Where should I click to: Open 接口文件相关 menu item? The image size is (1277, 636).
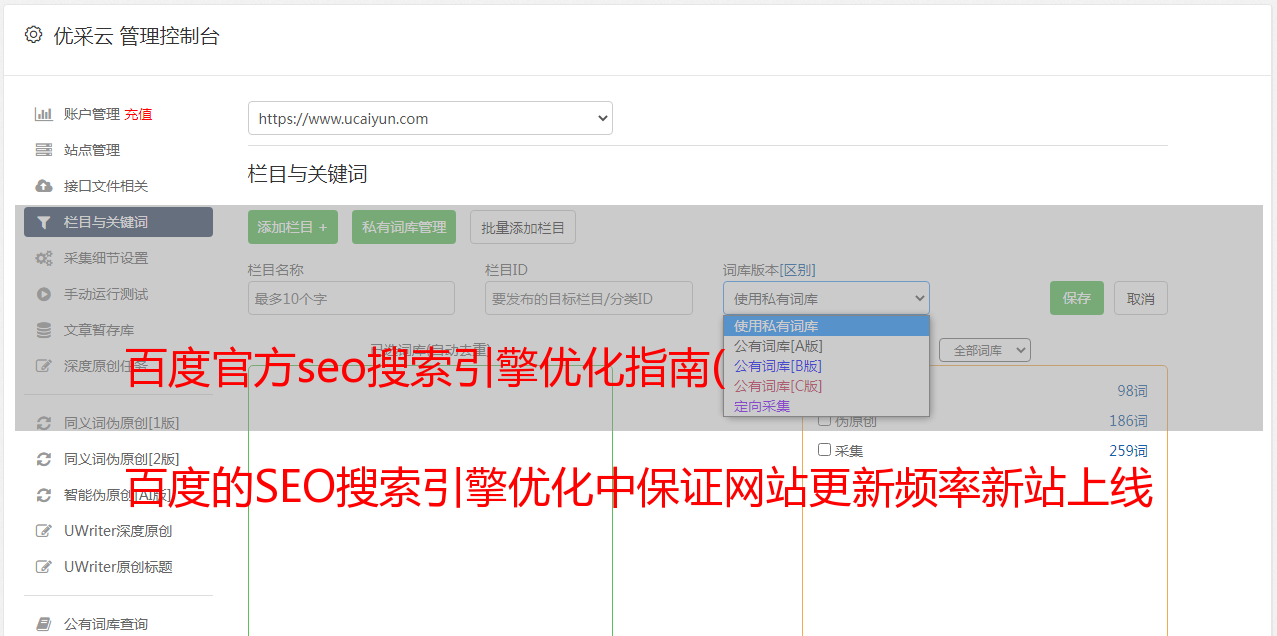pyautogui.click(x=106, y=186)
